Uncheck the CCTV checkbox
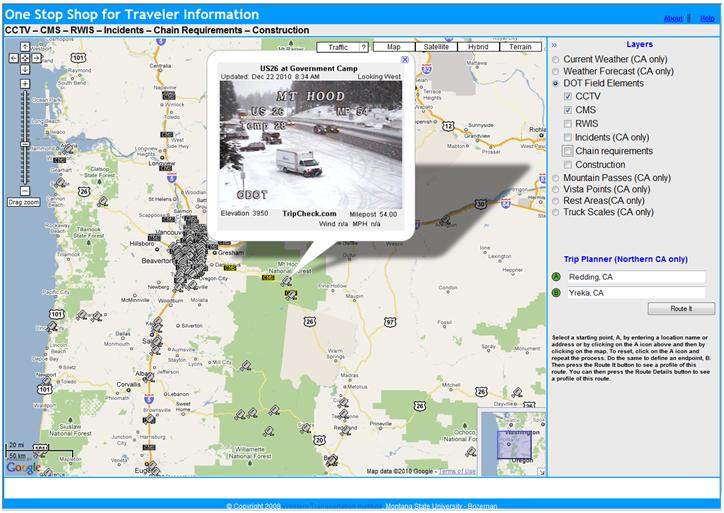 point(568,97)
